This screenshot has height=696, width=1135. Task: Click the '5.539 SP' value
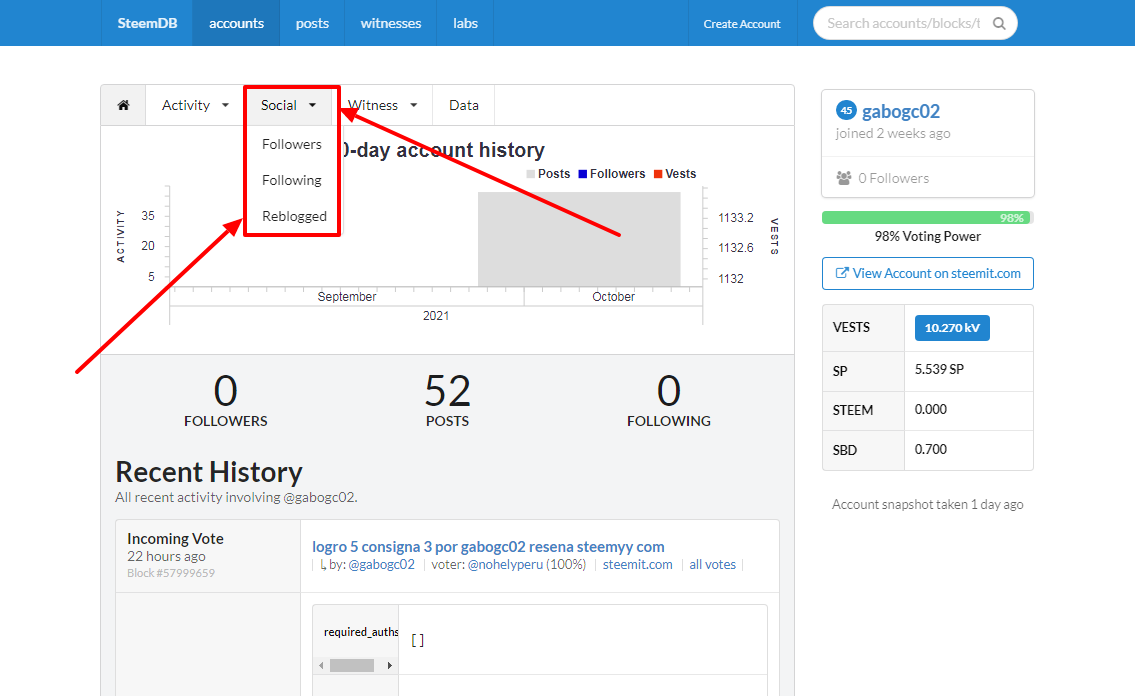coord(939,369)
